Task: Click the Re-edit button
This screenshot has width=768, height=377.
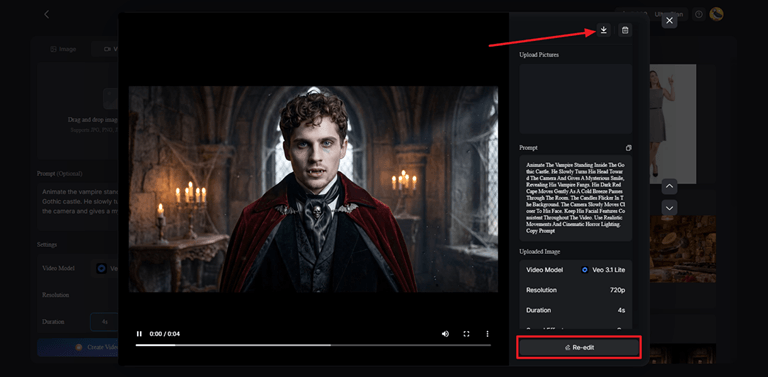Action: [x=579, y=347]
